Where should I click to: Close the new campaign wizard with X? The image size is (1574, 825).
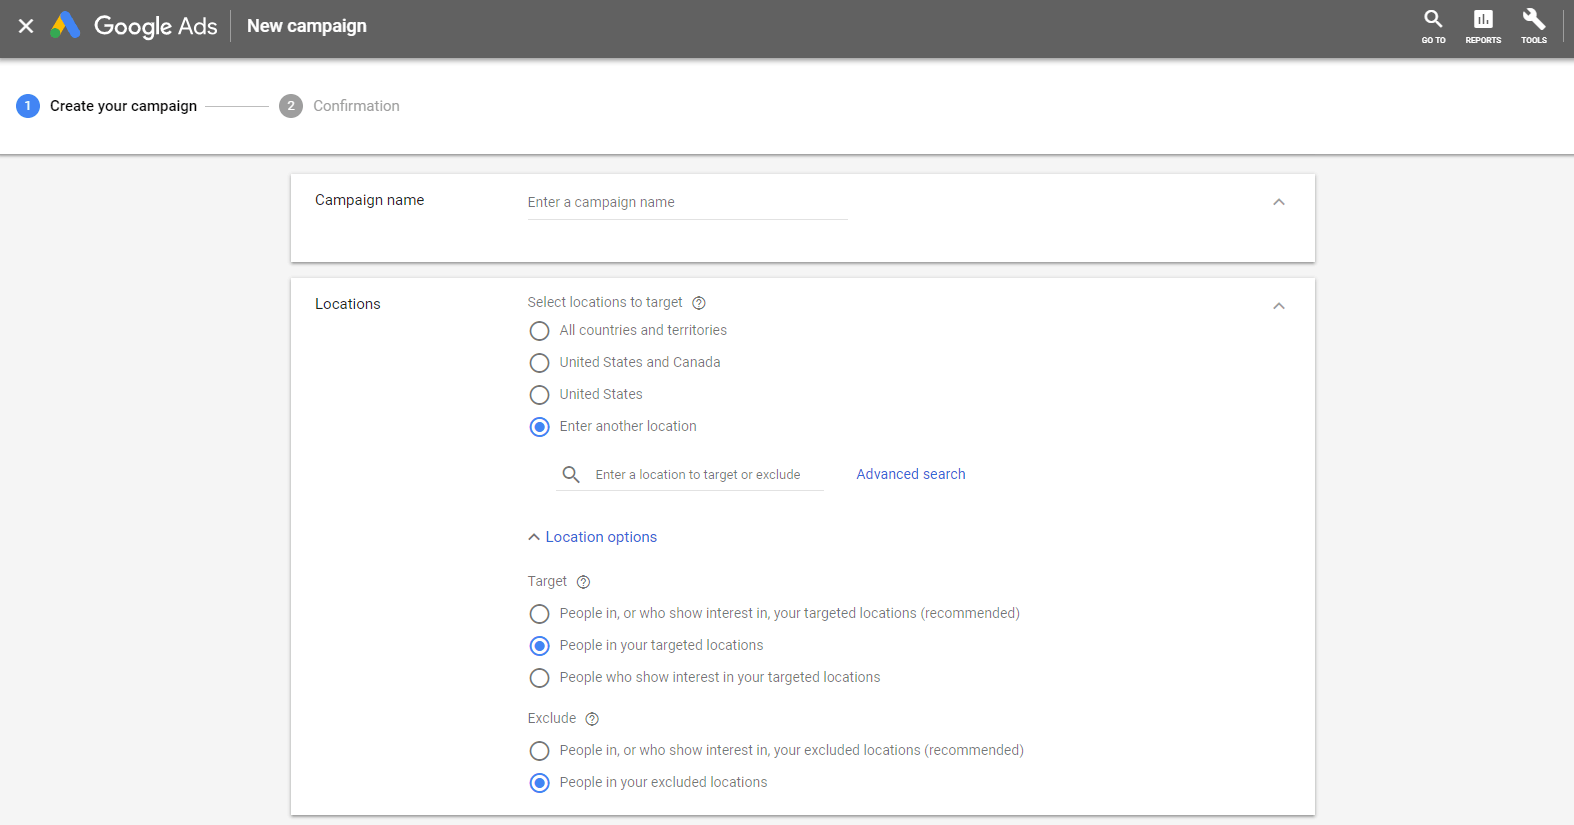(26, 26)
